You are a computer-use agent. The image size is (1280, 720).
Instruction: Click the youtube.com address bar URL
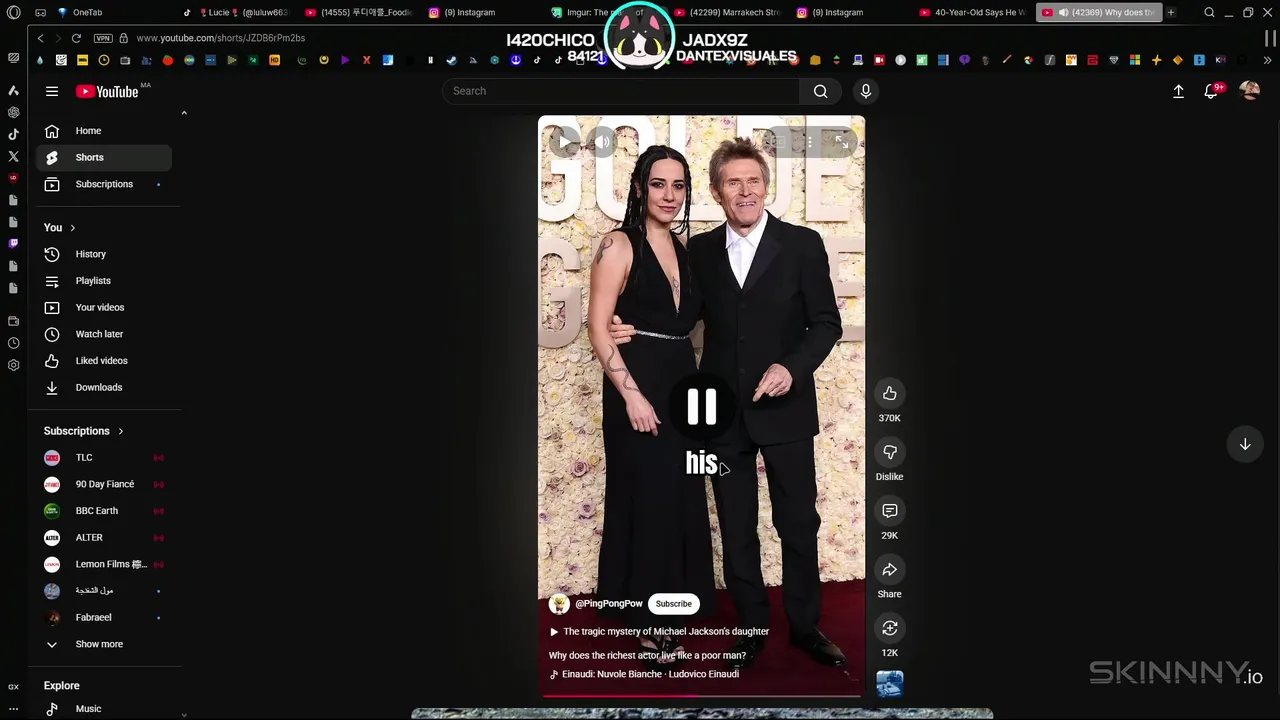coord(220,38)
